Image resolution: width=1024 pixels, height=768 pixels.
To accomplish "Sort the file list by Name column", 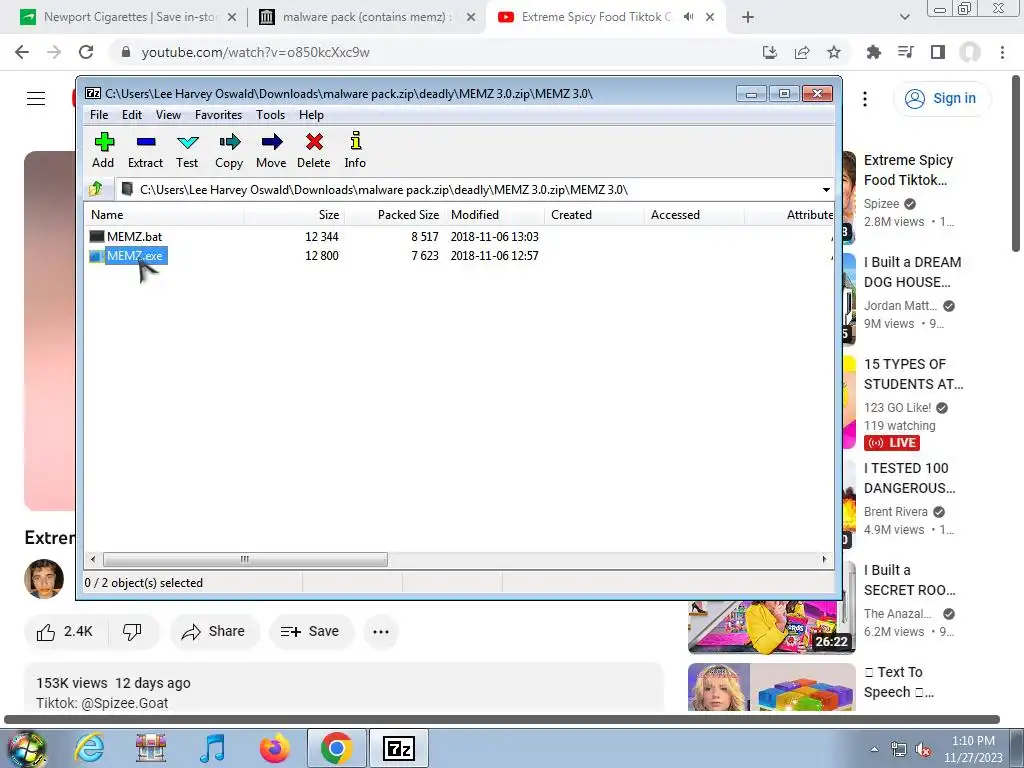I will [165, 215].
